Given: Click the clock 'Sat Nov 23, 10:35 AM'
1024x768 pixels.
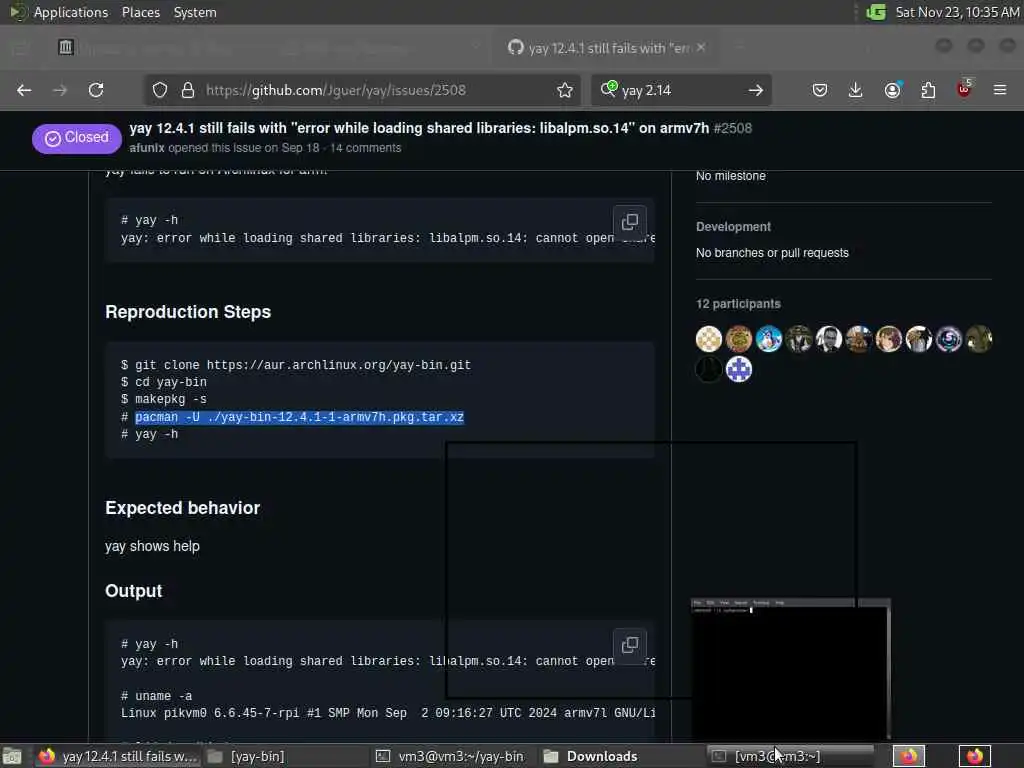Looking at the screenshot, I should [x=957, y=12].
